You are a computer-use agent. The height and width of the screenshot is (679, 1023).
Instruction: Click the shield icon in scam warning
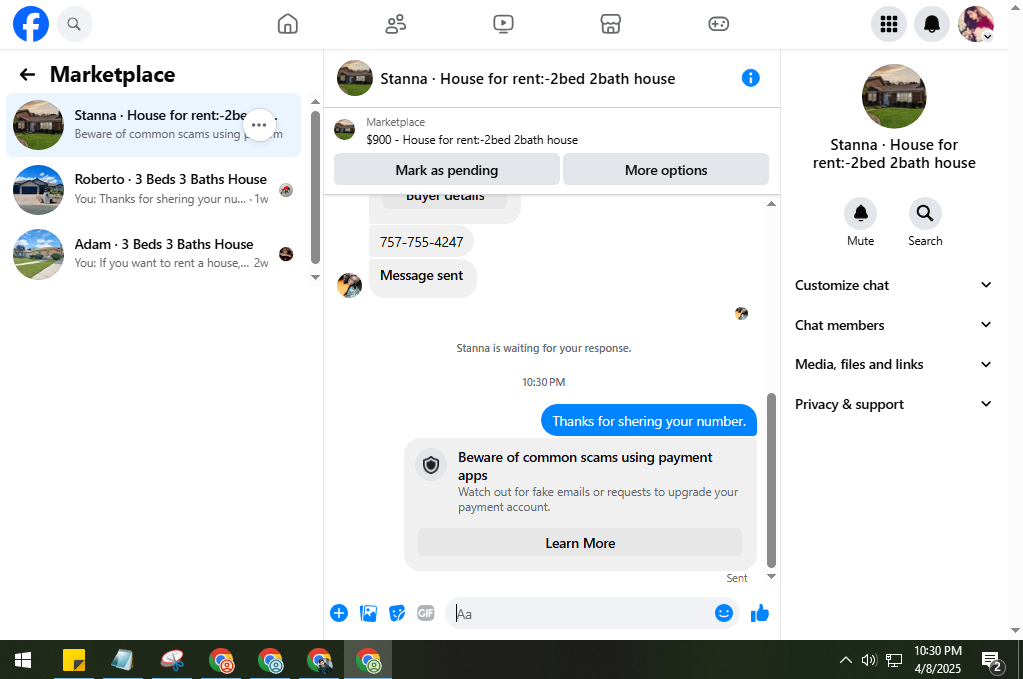431,465
